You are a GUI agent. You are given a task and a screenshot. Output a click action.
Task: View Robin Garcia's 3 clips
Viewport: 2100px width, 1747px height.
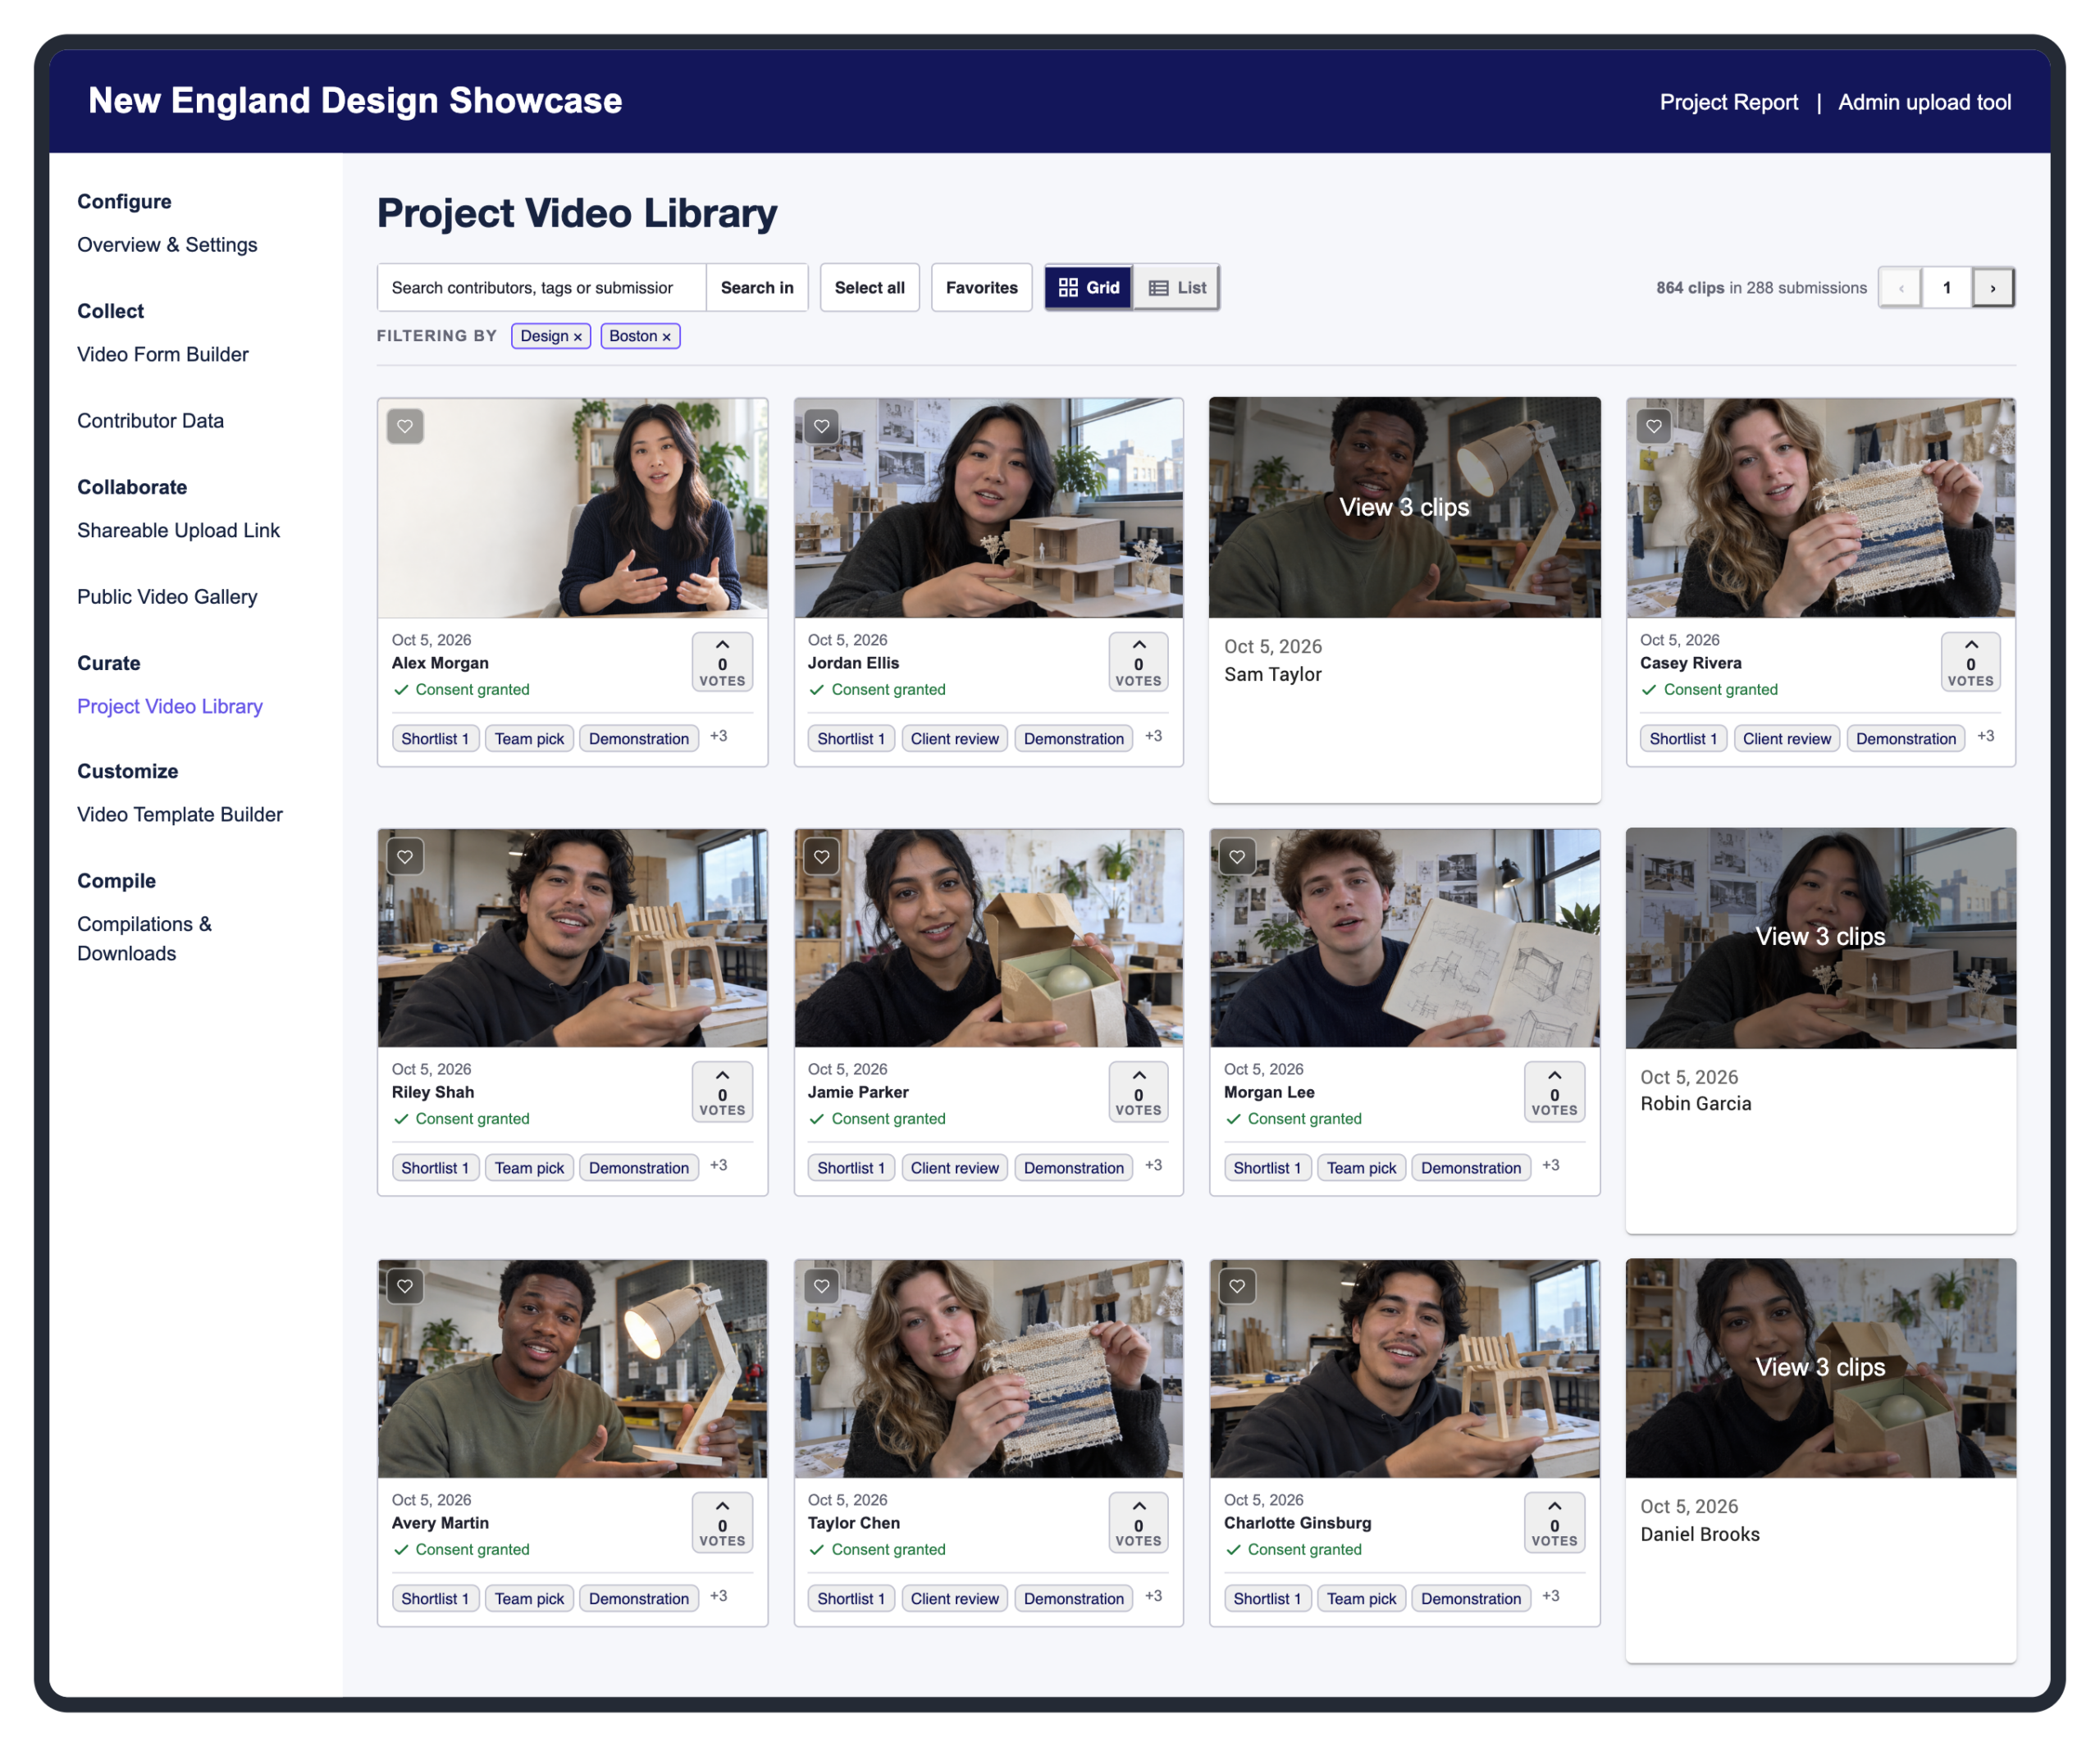coord(1820,937)
